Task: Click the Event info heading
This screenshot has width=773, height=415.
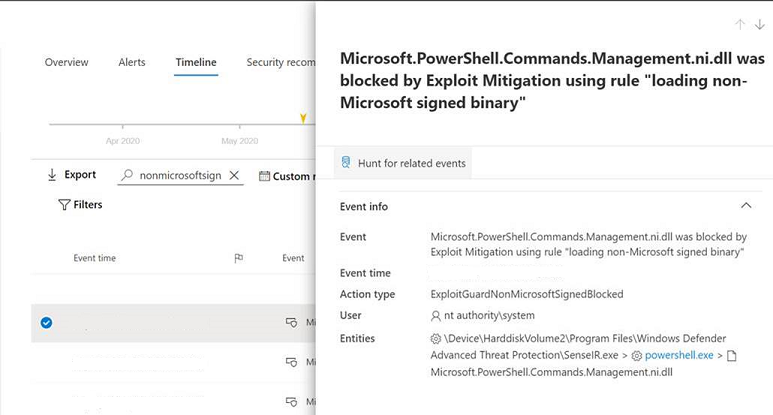Action: click(x=364, y=207)
